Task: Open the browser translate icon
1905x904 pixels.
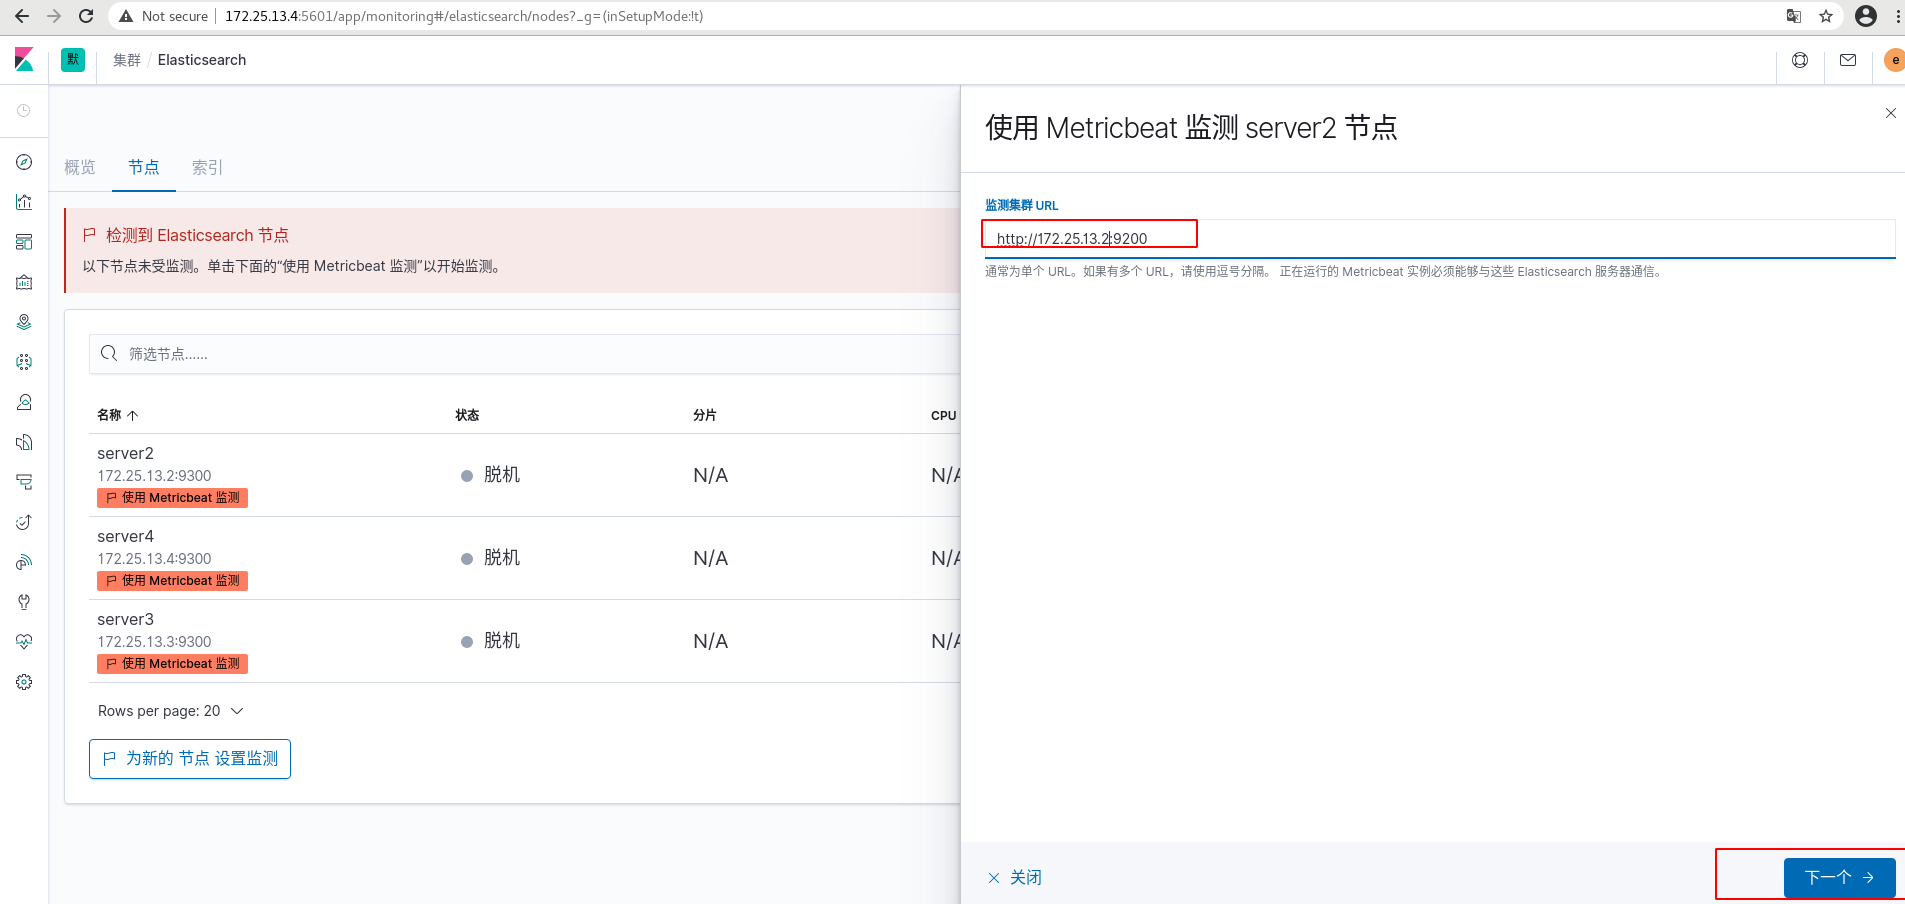Action: click(1794, 16)
